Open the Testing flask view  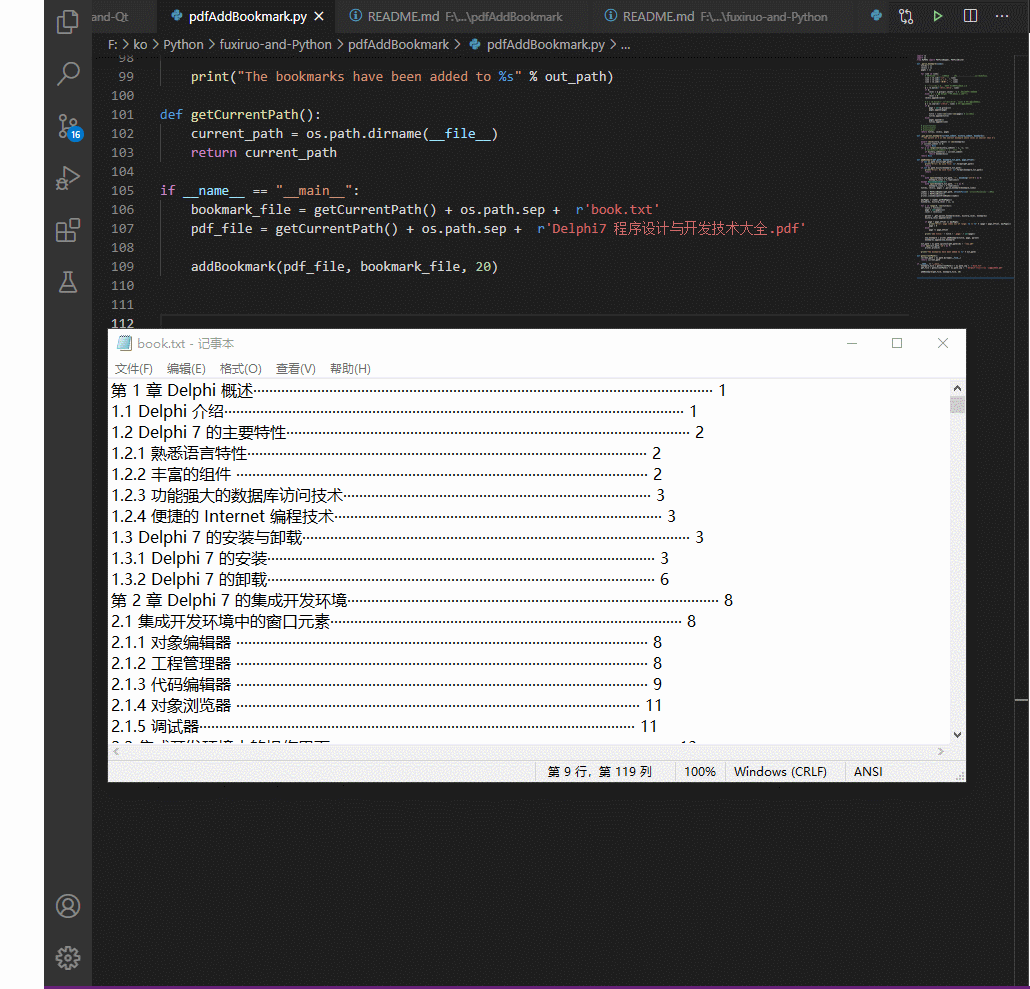[x=68, y=282]
